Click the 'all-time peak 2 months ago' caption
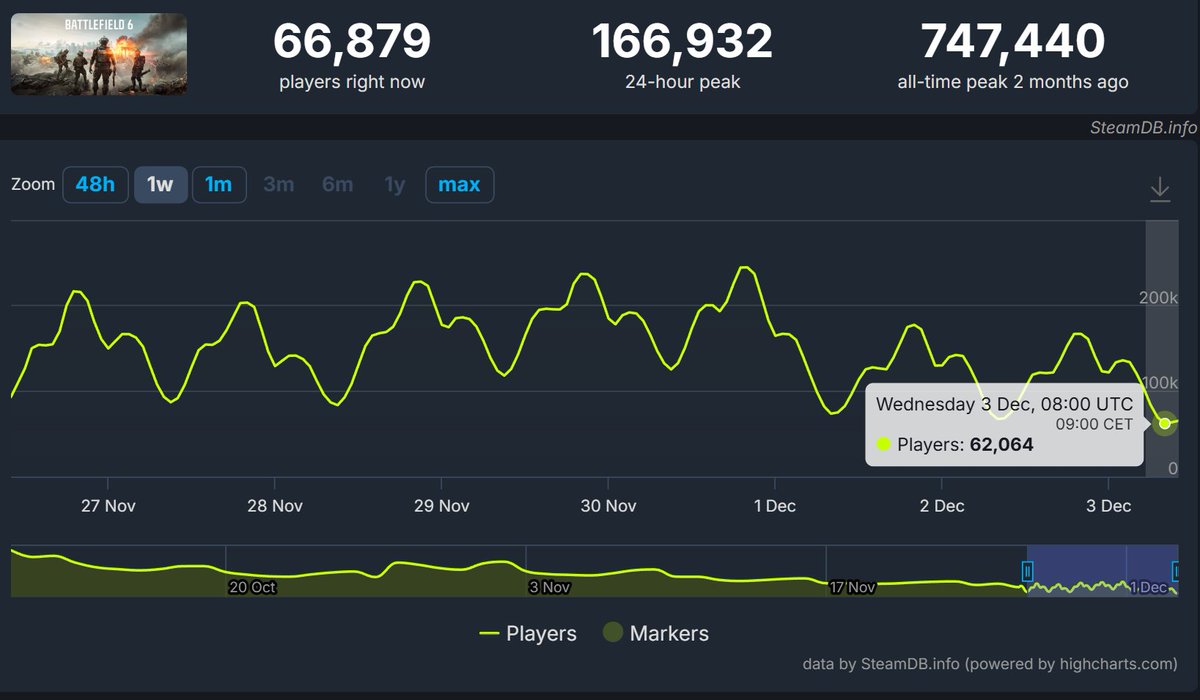 1013,82
